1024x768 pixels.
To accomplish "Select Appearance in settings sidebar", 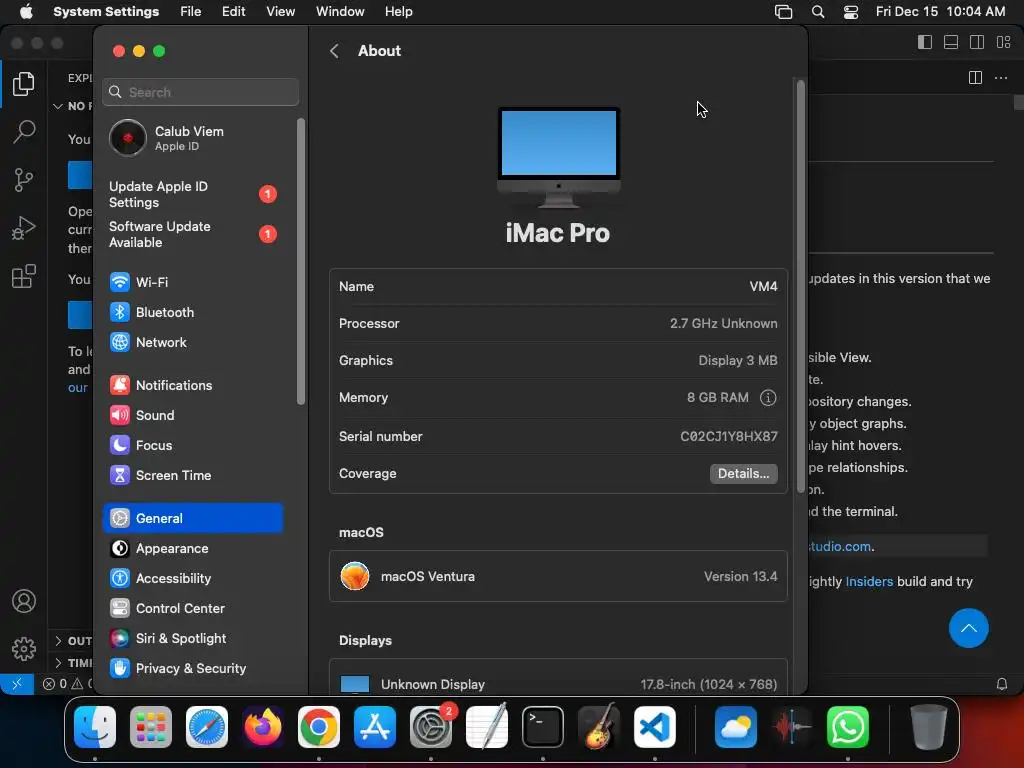I will [193, 549].
